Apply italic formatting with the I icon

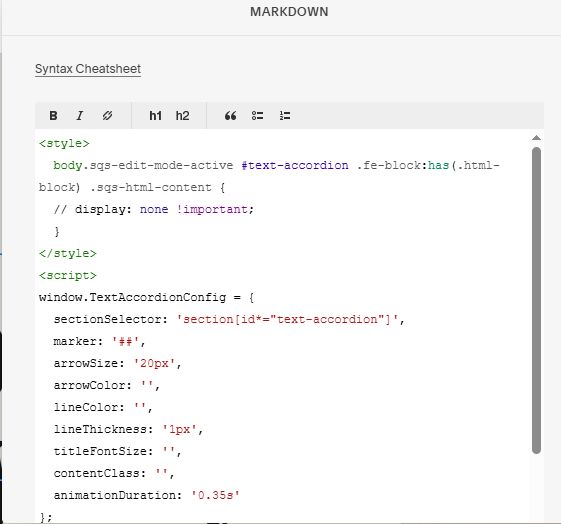[80, 116]
